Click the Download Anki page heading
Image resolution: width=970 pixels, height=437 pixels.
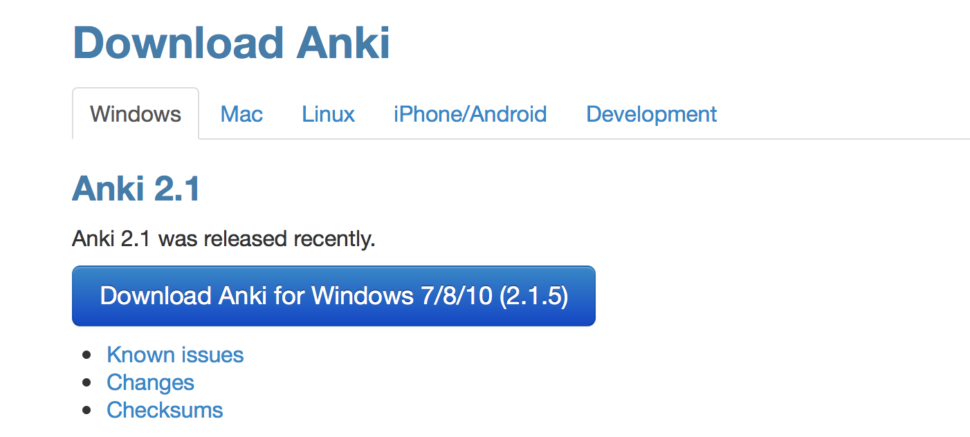(231, 41)
